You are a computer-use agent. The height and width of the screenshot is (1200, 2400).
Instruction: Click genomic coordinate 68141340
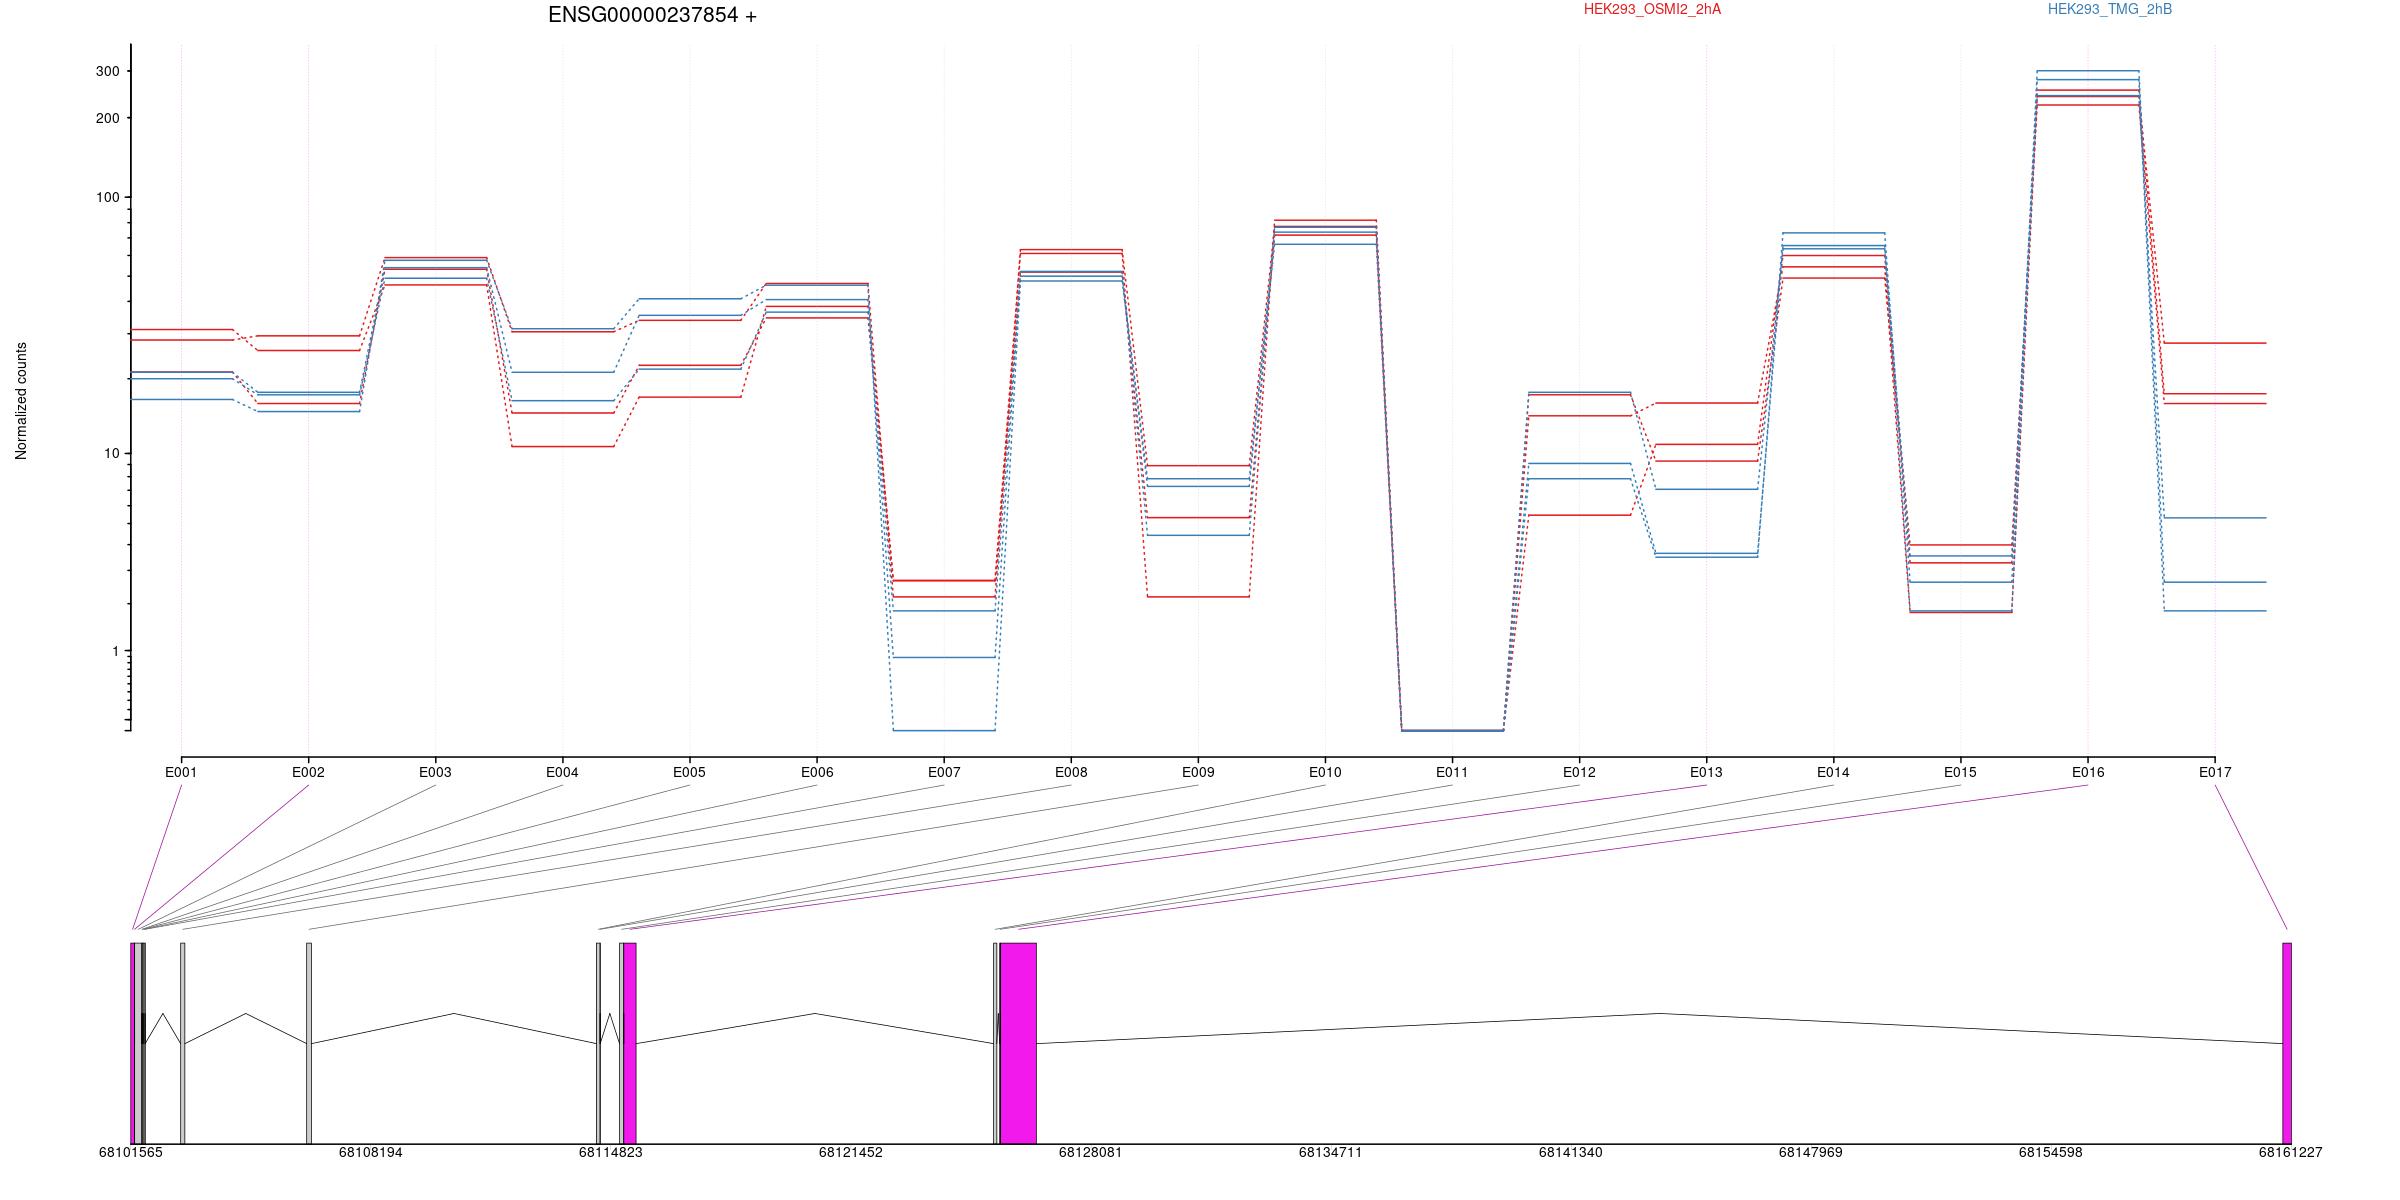tap(1571, 1152)
